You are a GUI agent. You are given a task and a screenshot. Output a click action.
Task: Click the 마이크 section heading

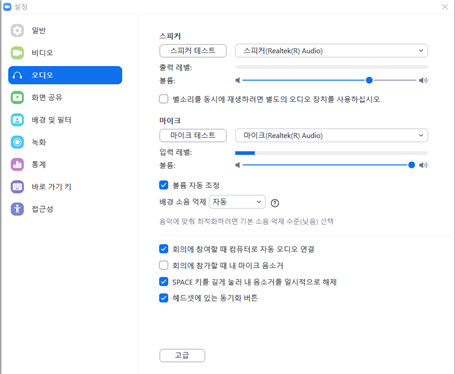pyautogui.click(x=170, y=121)
